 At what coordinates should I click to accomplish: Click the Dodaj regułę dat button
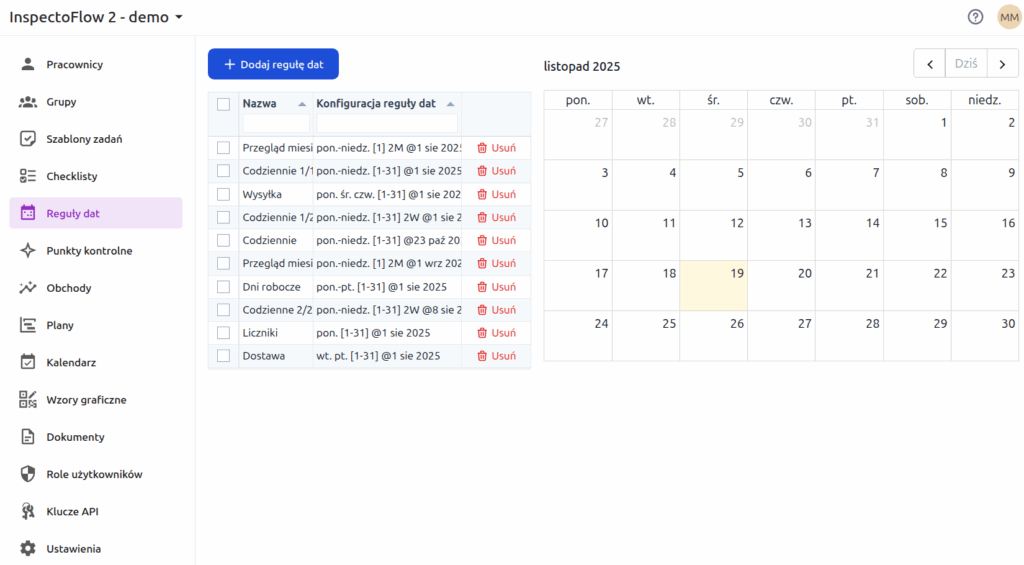(273, 64)
